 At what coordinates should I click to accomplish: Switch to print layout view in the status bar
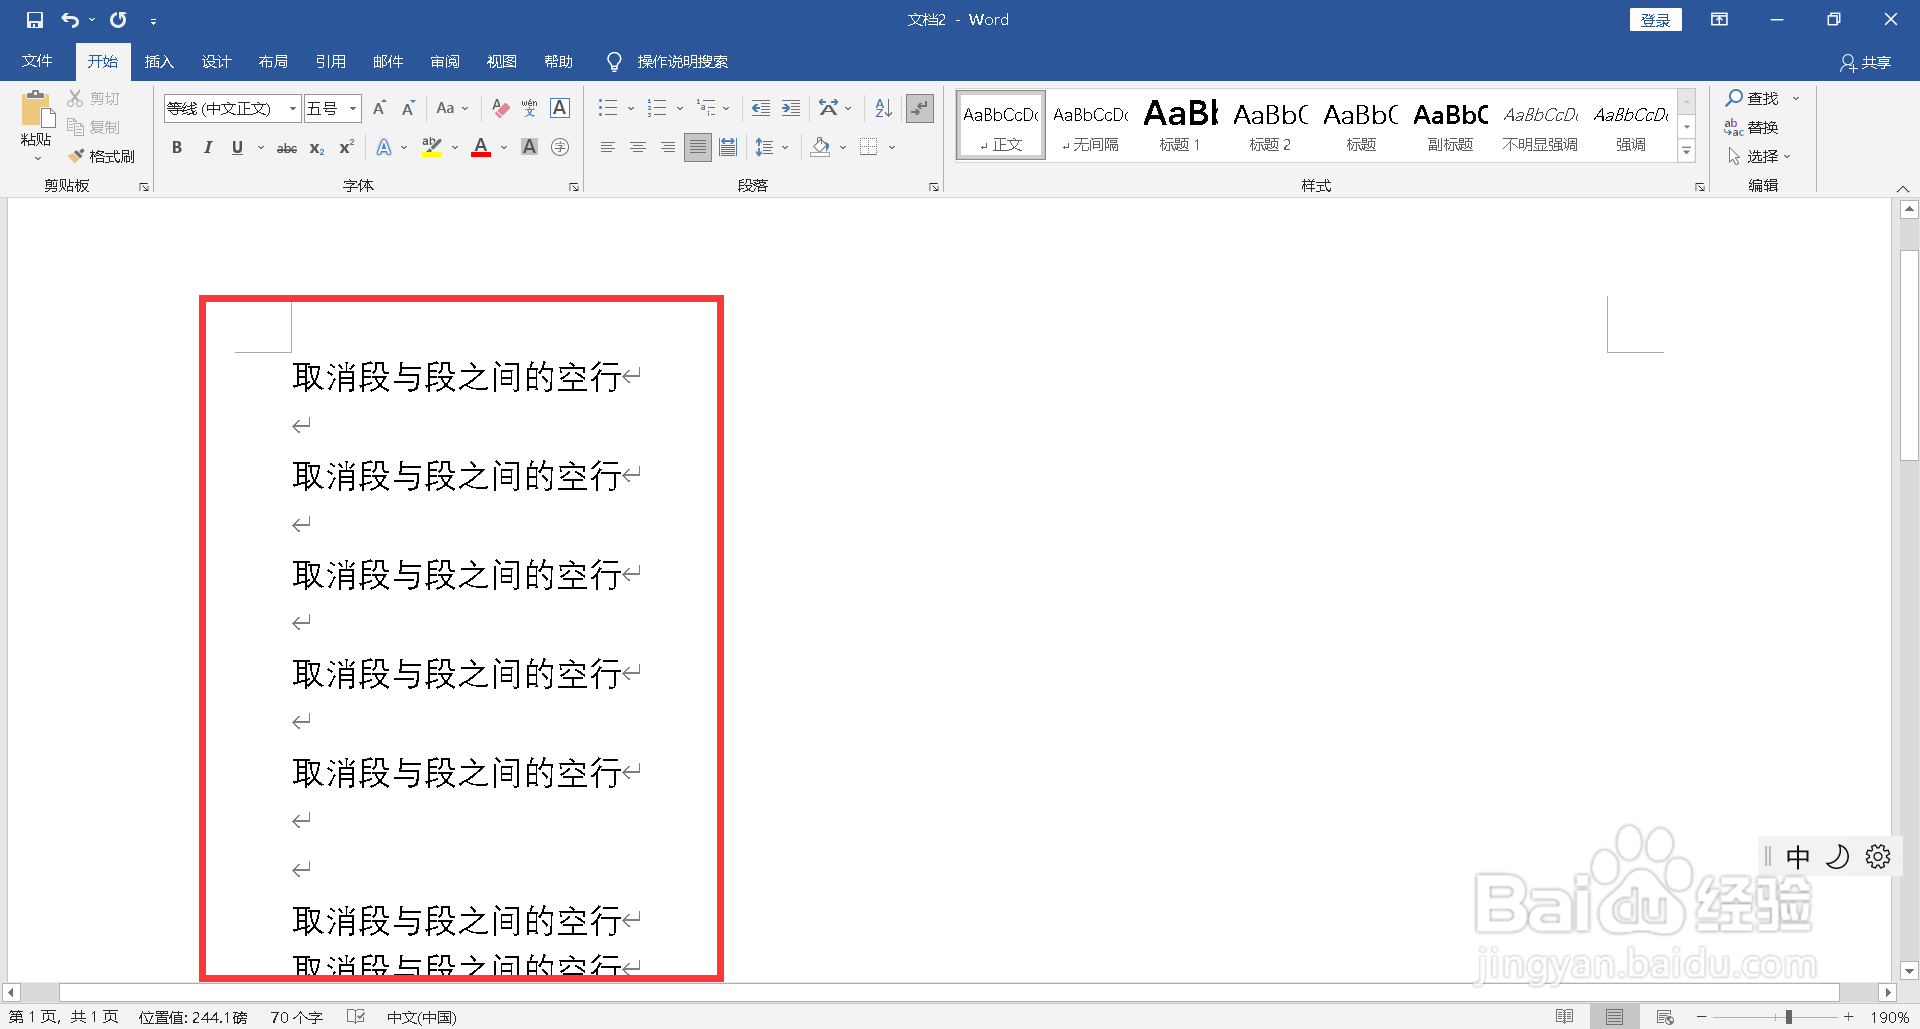(x=1615, y=1017)
